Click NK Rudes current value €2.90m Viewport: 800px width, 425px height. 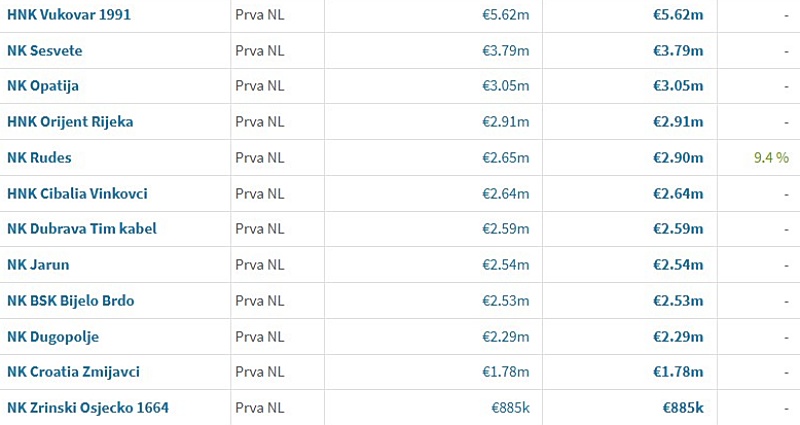coord(678,158)
